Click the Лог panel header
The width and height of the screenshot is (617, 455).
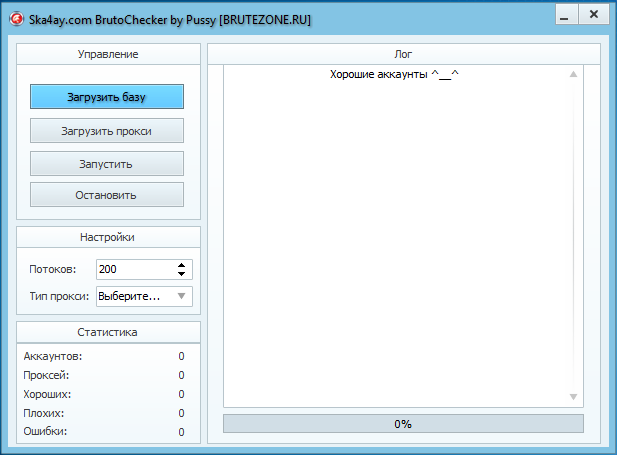coord(404,54)
